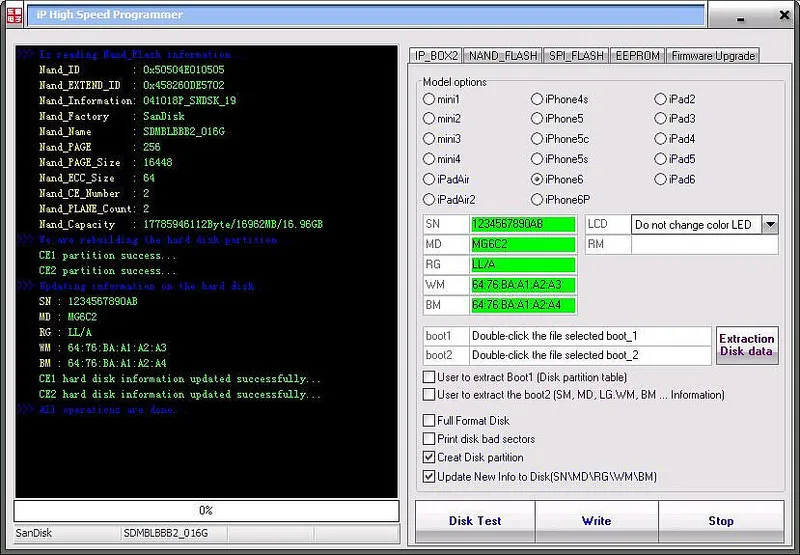Uncheck the Creat Disk partition checkbox
Screen dimensions: 800x555
coord(429,458)
